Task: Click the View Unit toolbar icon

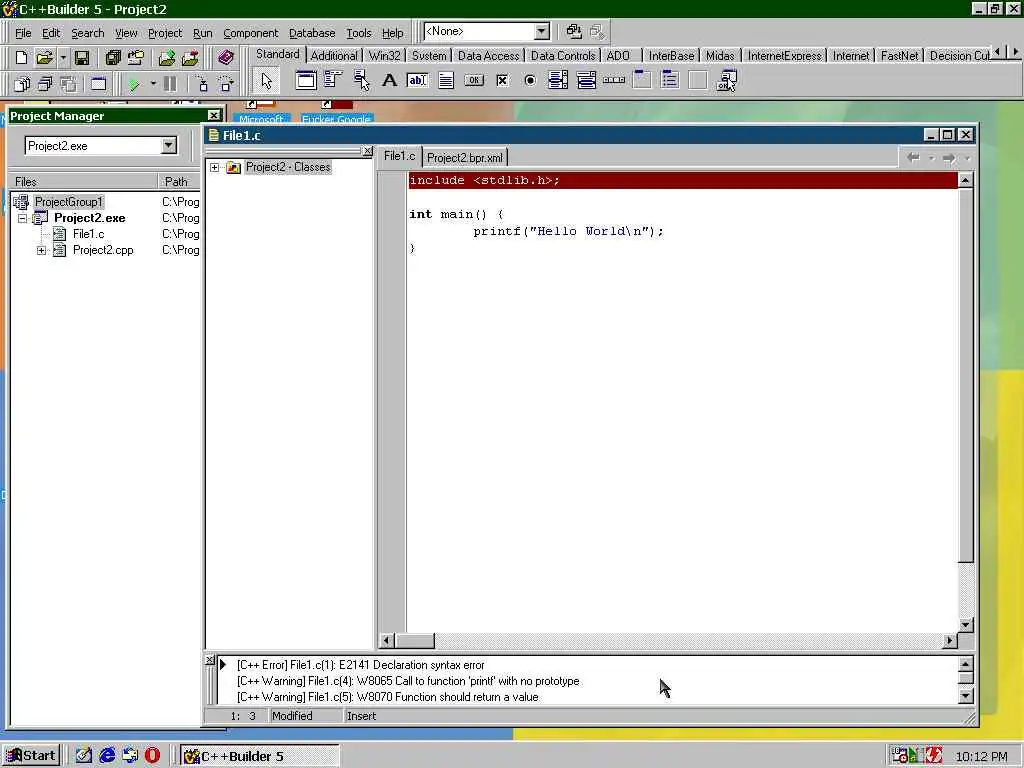Action: tap(22, 84)
